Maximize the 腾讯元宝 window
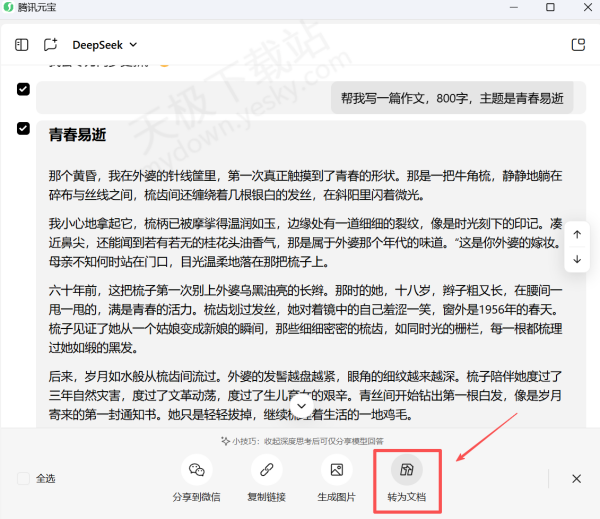600x519 pixels. point(550,8)
